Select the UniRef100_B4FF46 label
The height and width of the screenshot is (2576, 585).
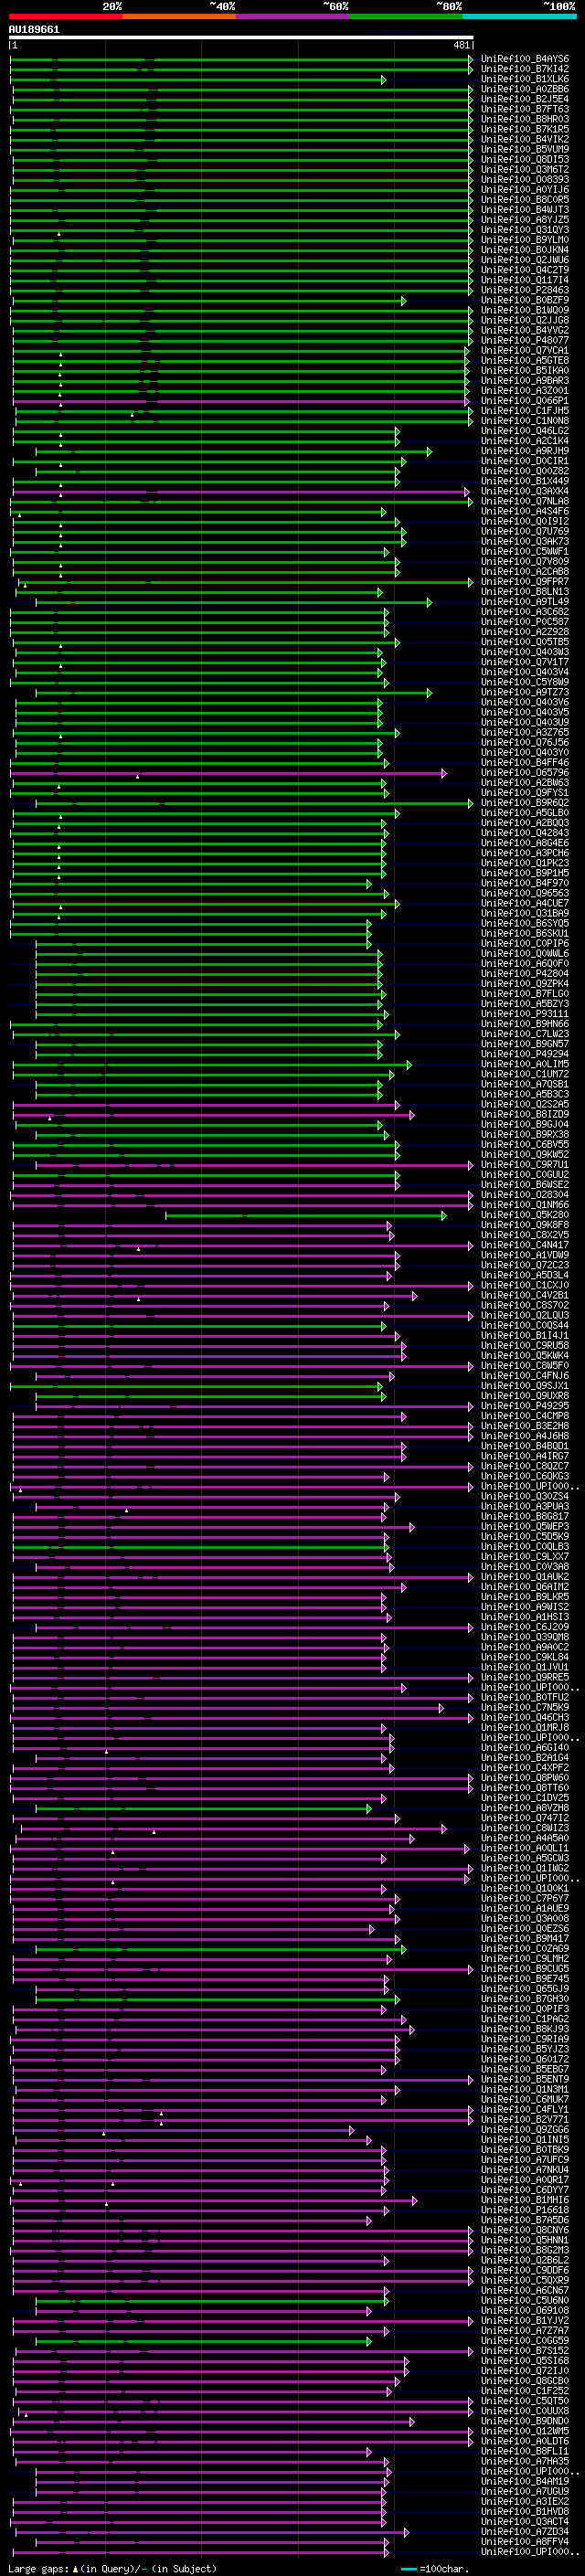tap(525, 763)
